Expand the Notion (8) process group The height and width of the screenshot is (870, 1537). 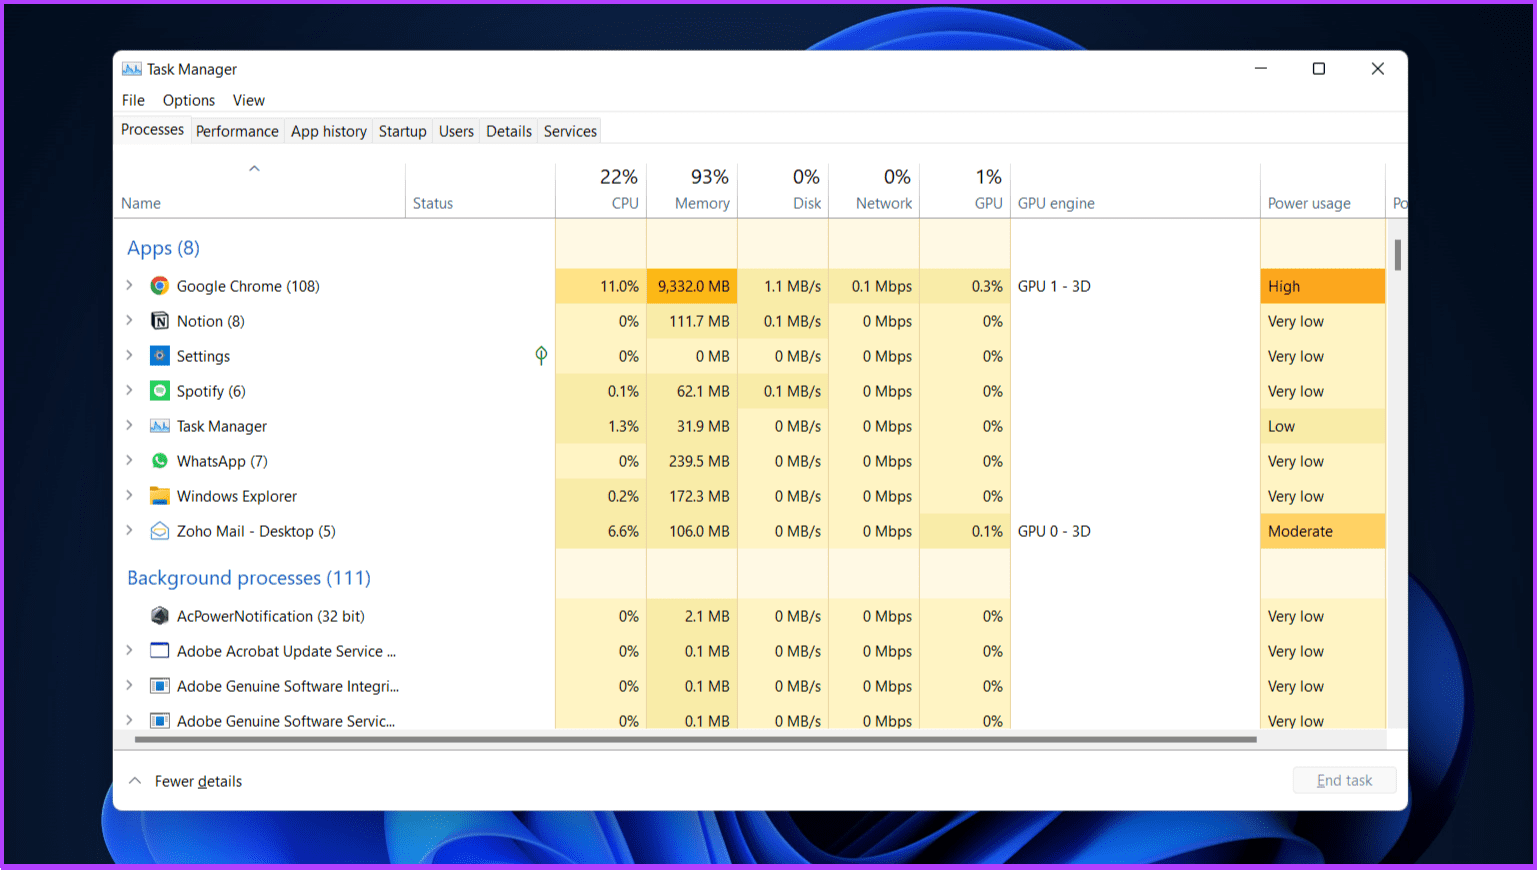130,321
